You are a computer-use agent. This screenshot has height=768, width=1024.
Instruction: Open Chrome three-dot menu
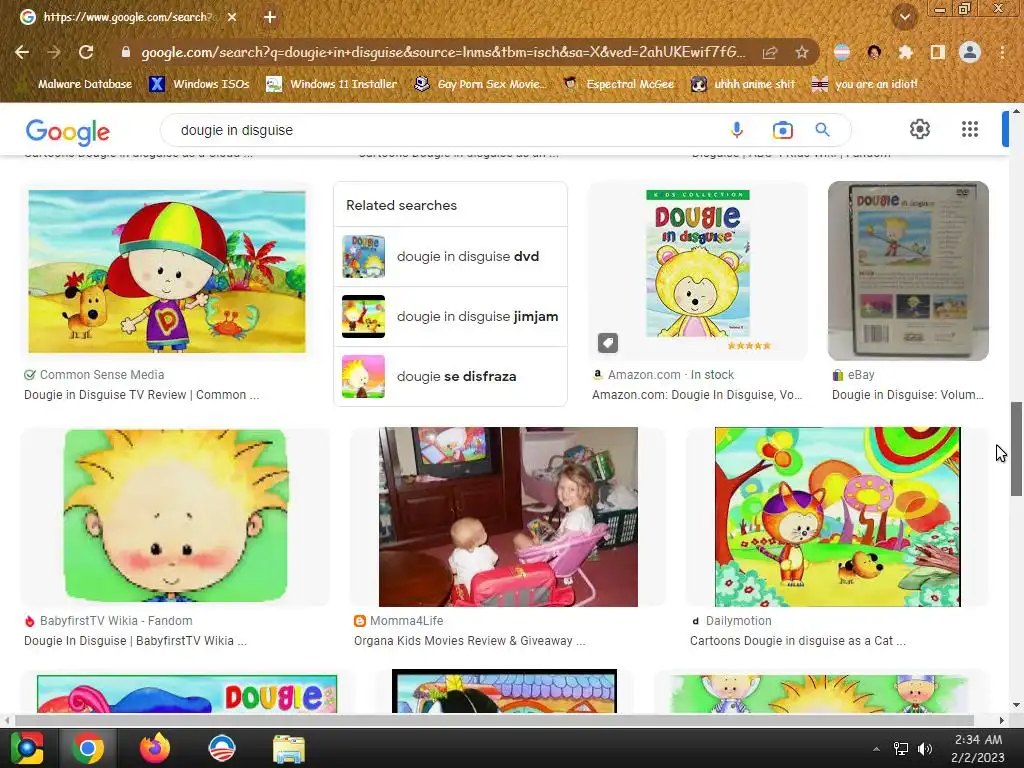click(1002, 52)
